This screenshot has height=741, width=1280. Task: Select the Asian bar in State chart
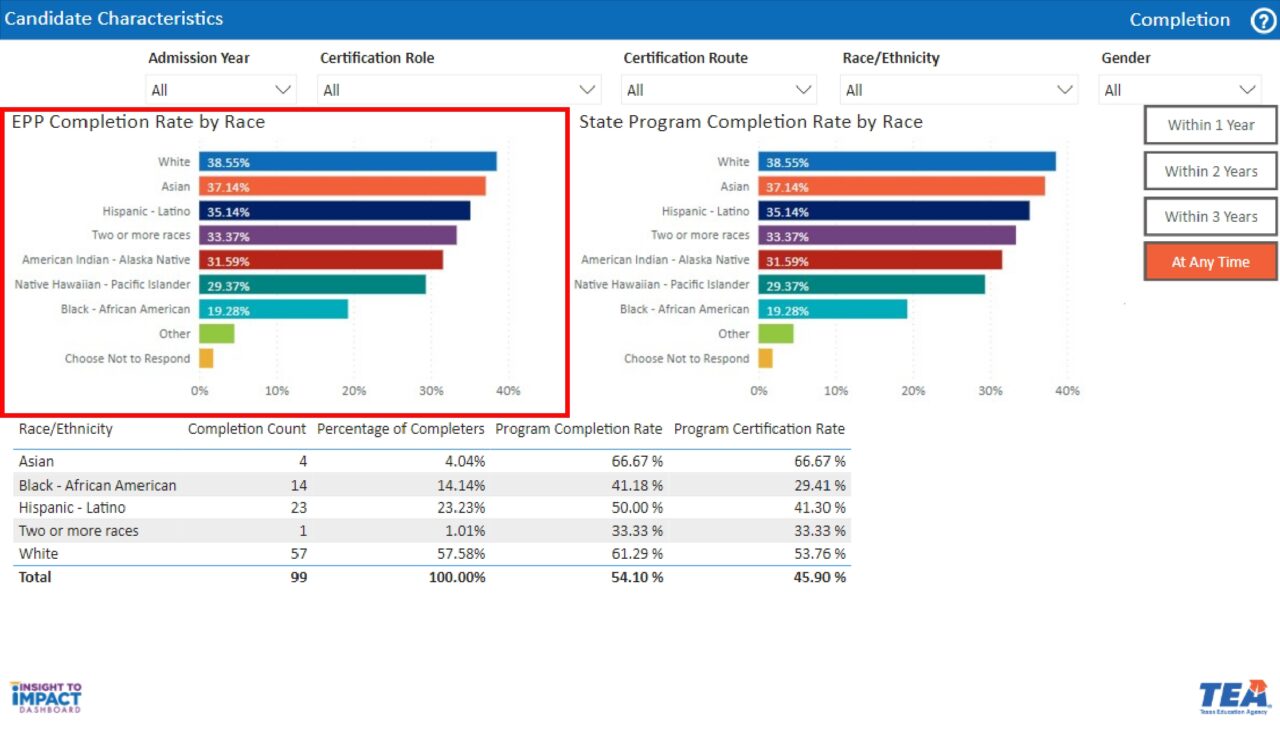(900, 187)
